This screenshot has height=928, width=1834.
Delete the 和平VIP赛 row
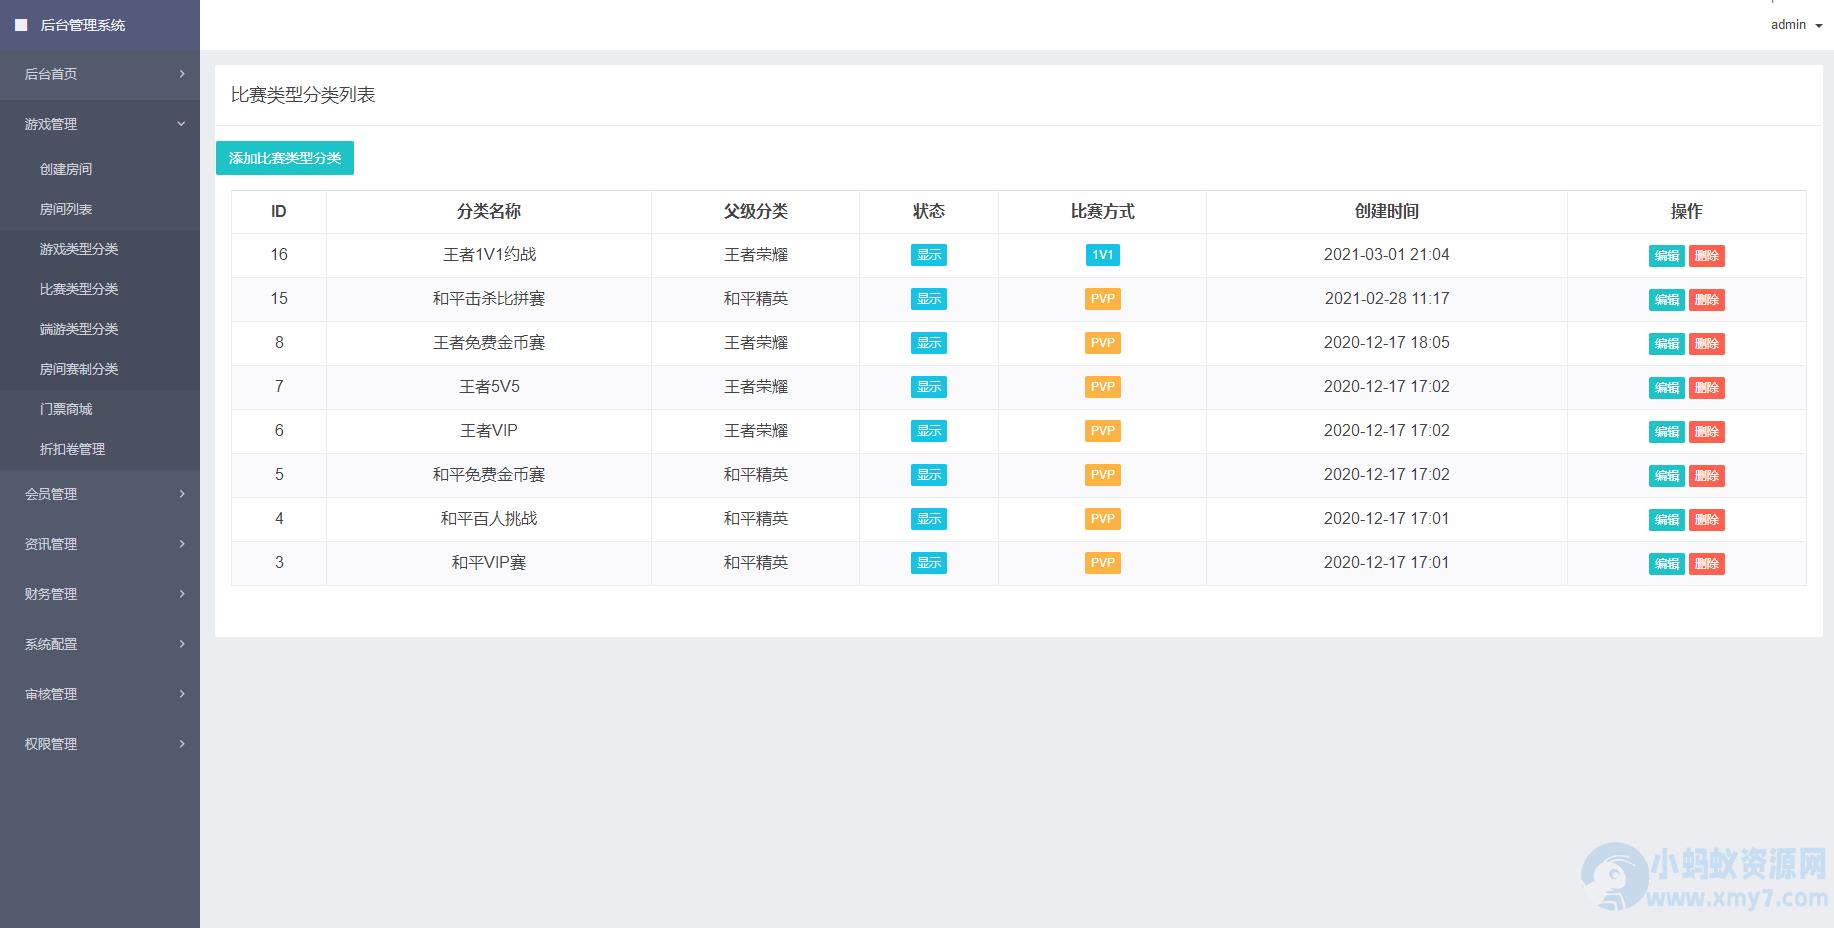[1707, 564]
